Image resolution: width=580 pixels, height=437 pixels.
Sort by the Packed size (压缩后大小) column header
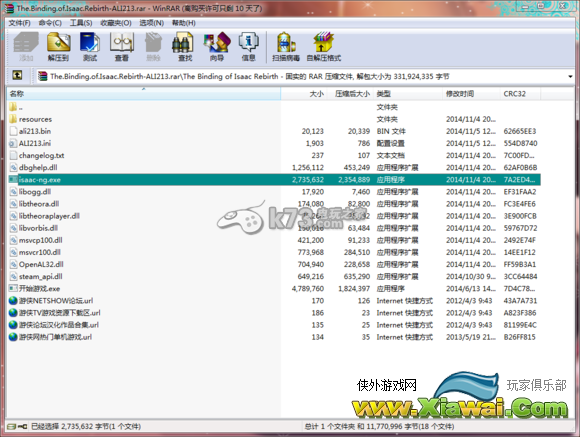coord(350,94)
